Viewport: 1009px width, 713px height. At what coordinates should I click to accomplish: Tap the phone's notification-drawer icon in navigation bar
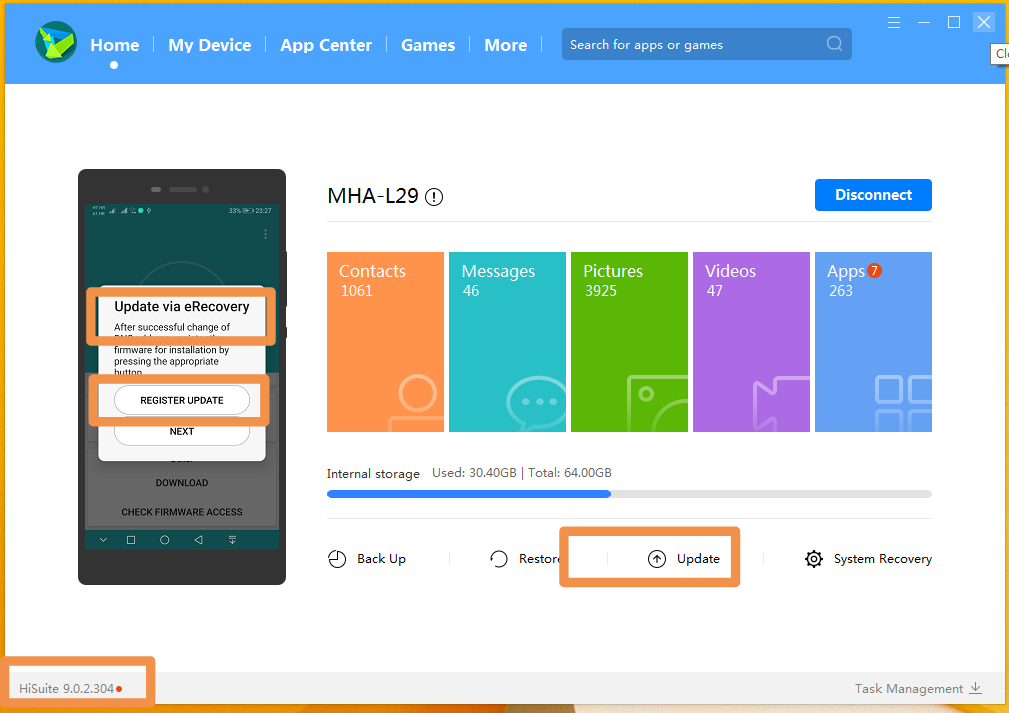[232, 540]
